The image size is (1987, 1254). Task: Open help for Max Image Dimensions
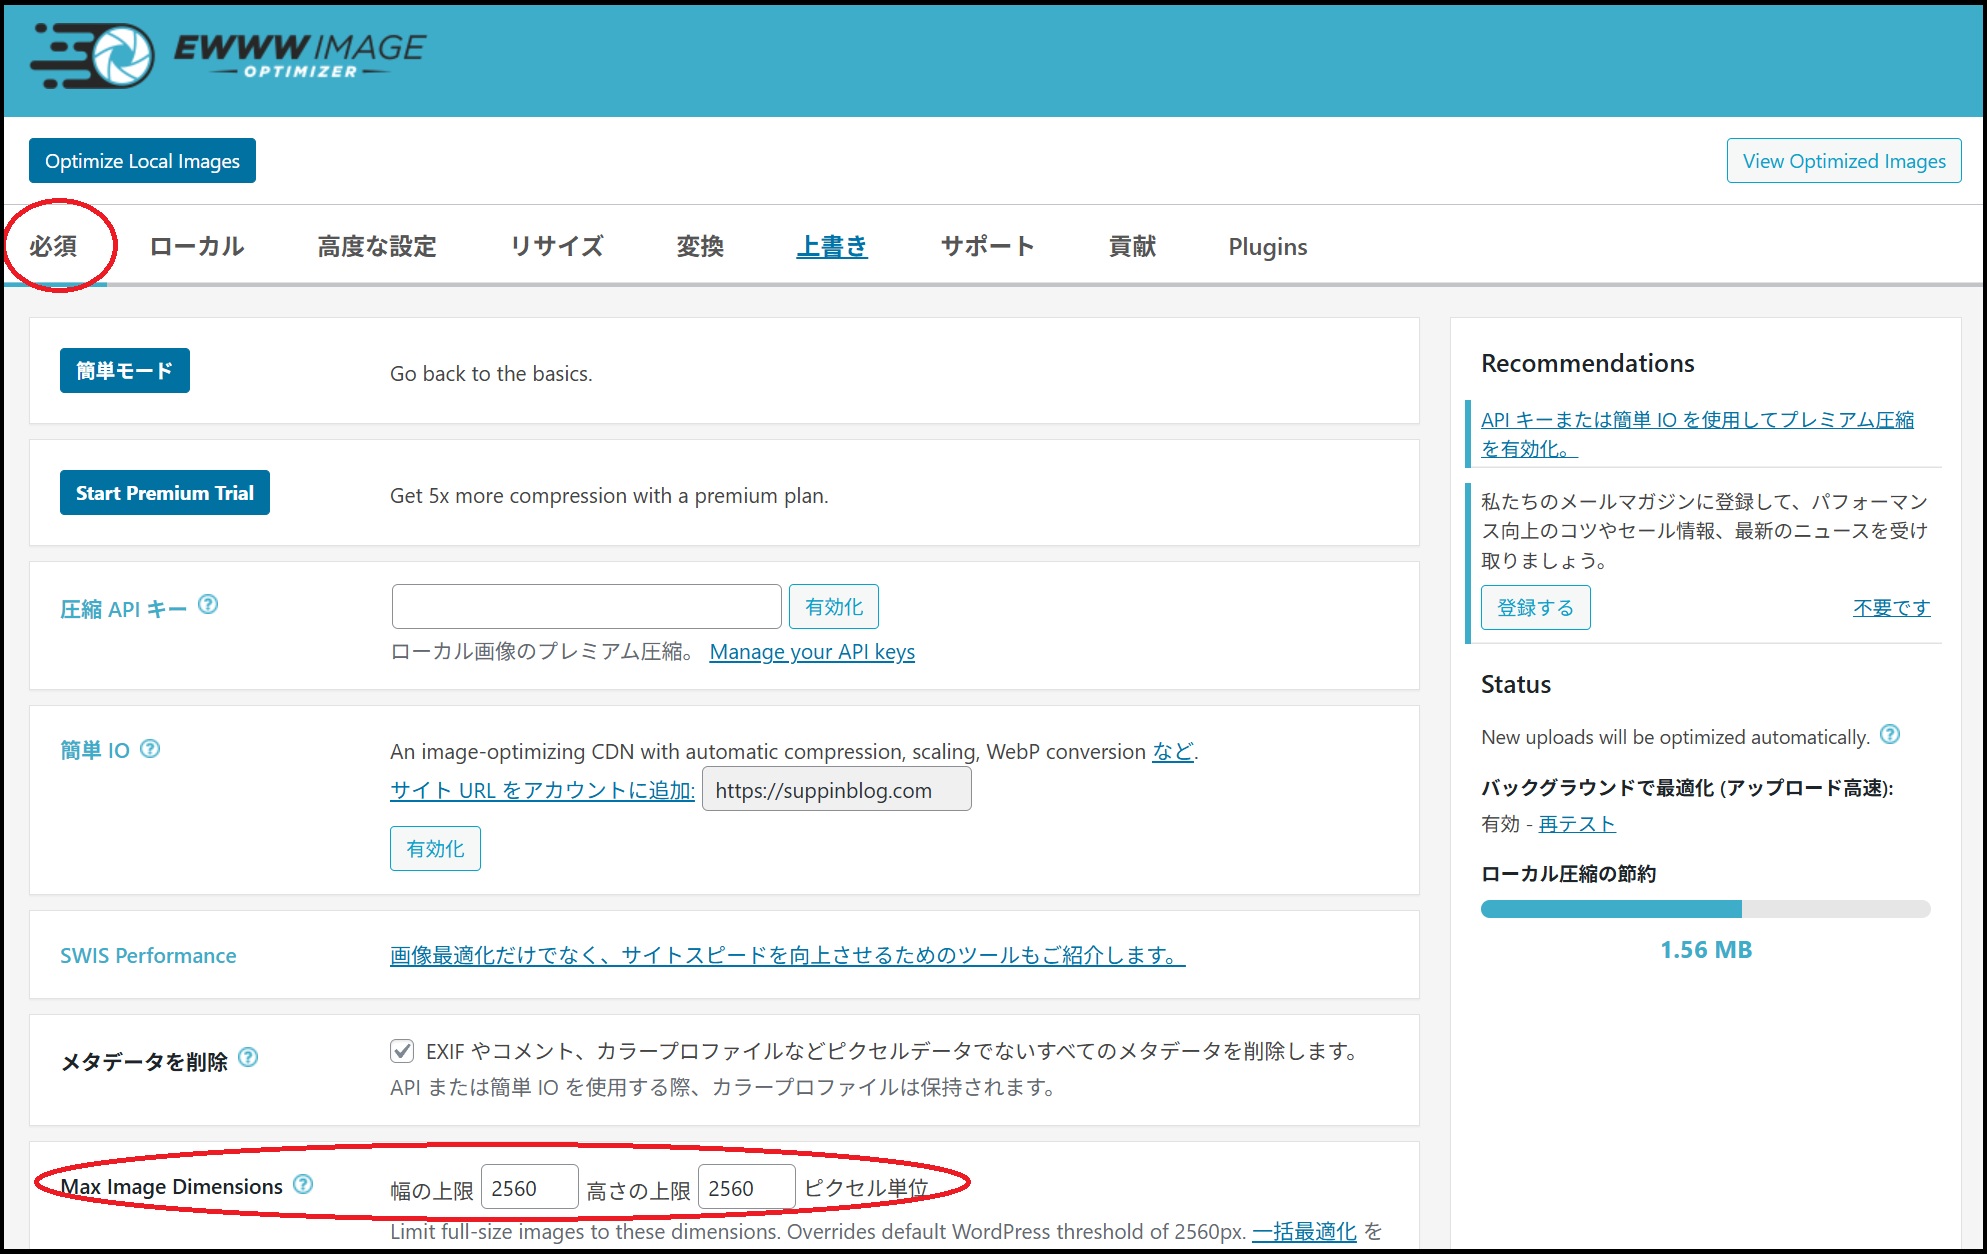pyautogui.click(x=303, y=1186)
